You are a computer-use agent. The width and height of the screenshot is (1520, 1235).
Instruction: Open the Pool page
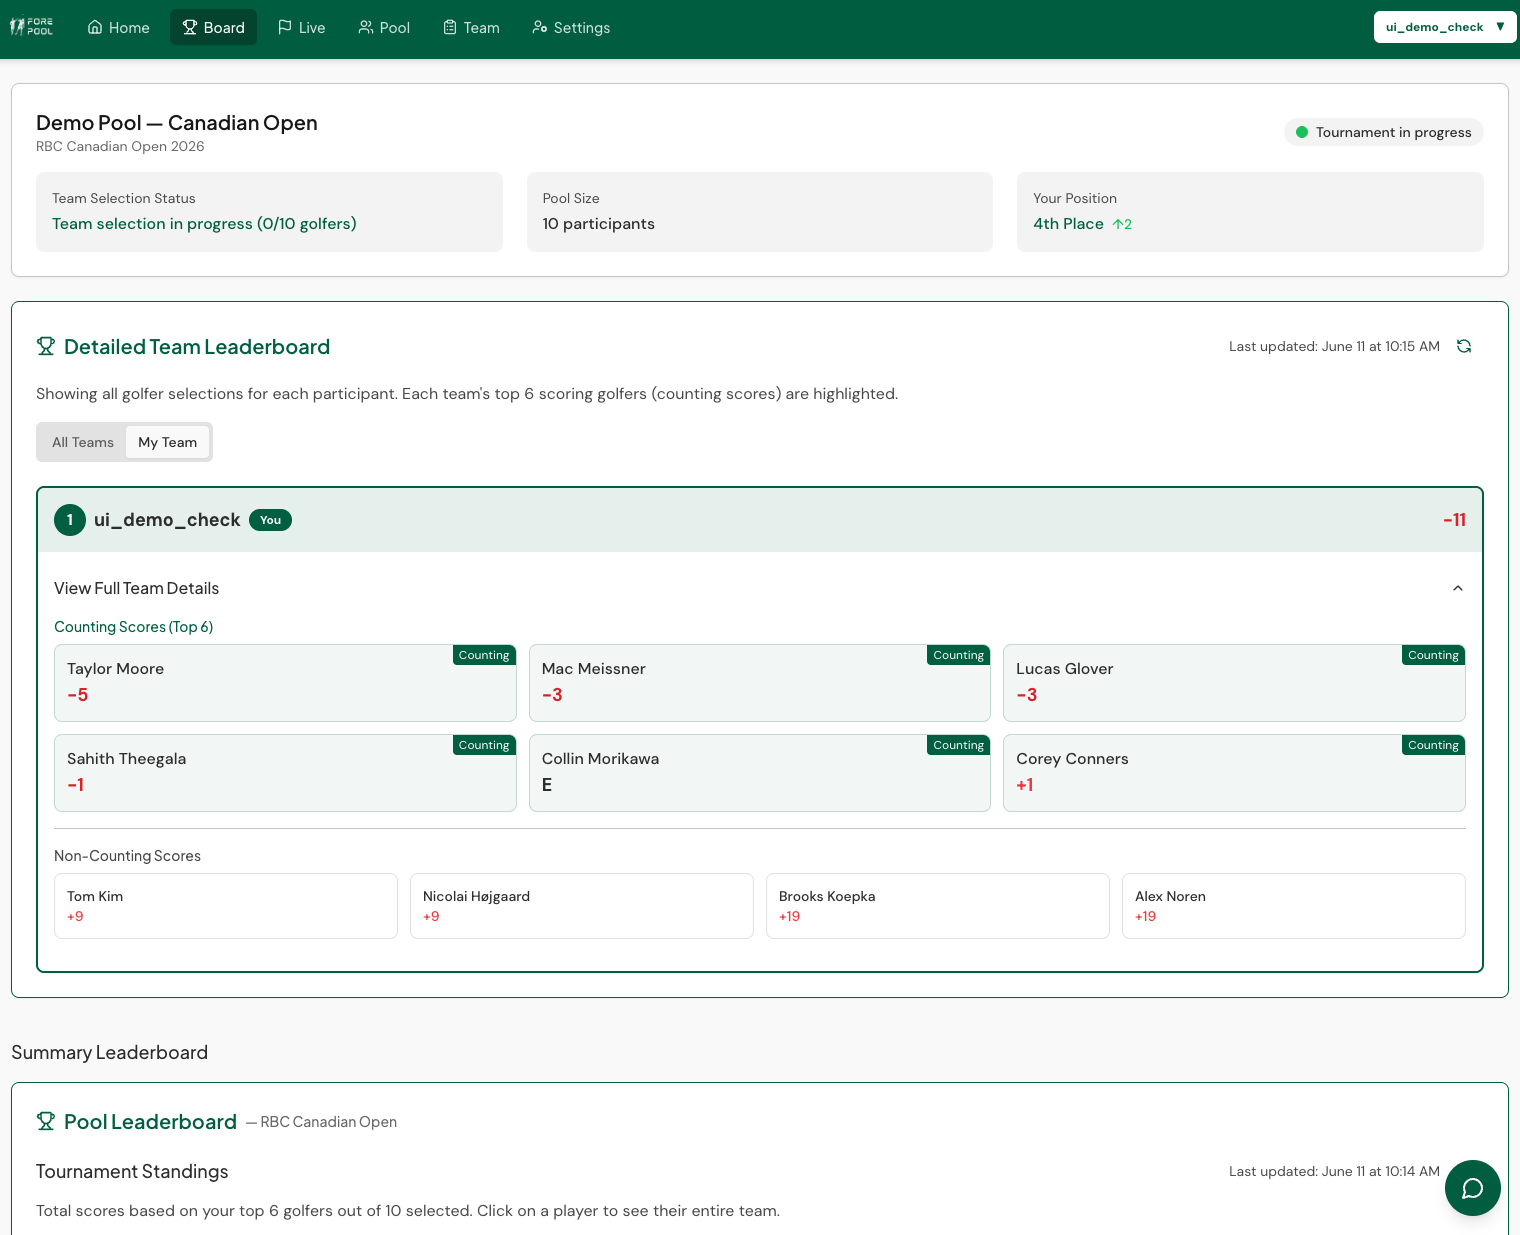tap(384, 27)
